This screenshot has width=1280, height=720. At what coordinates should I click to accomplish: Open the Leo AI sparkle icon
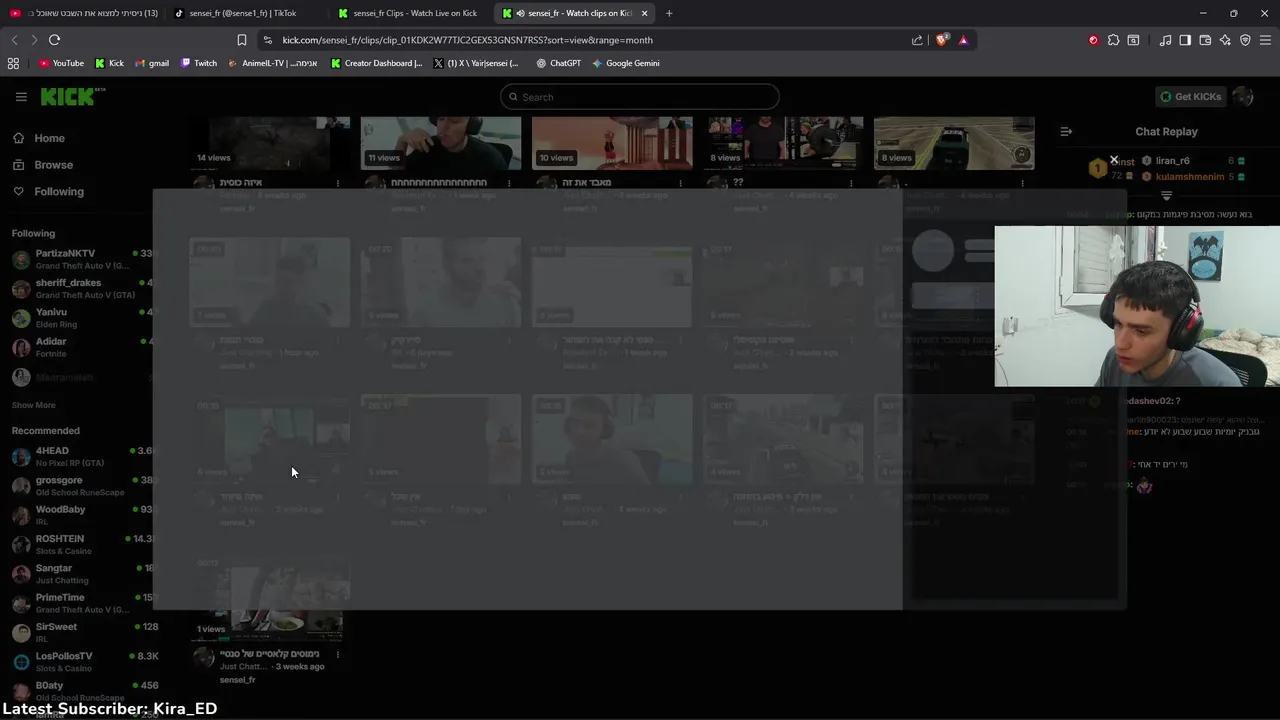(x=1225, y=40)
